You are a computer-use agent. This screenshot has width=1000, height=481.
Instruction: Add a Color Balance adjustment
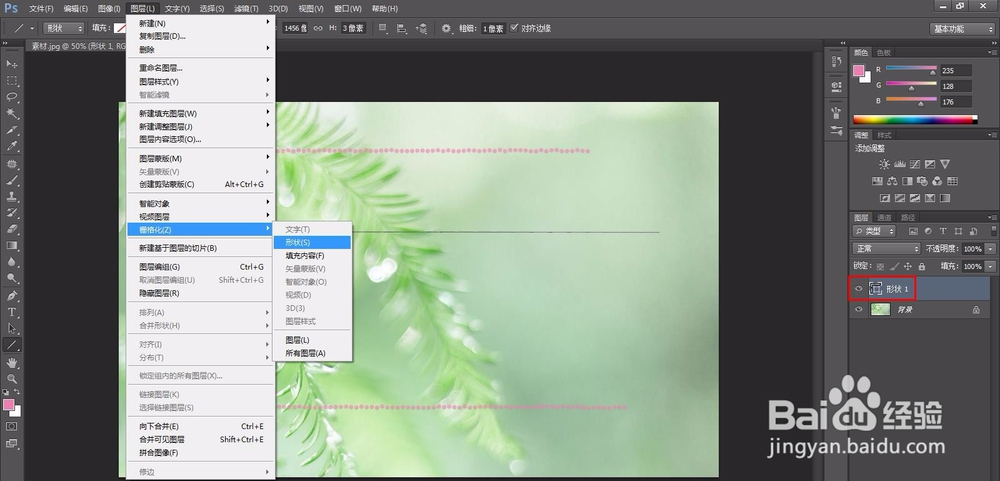point(892,181)
